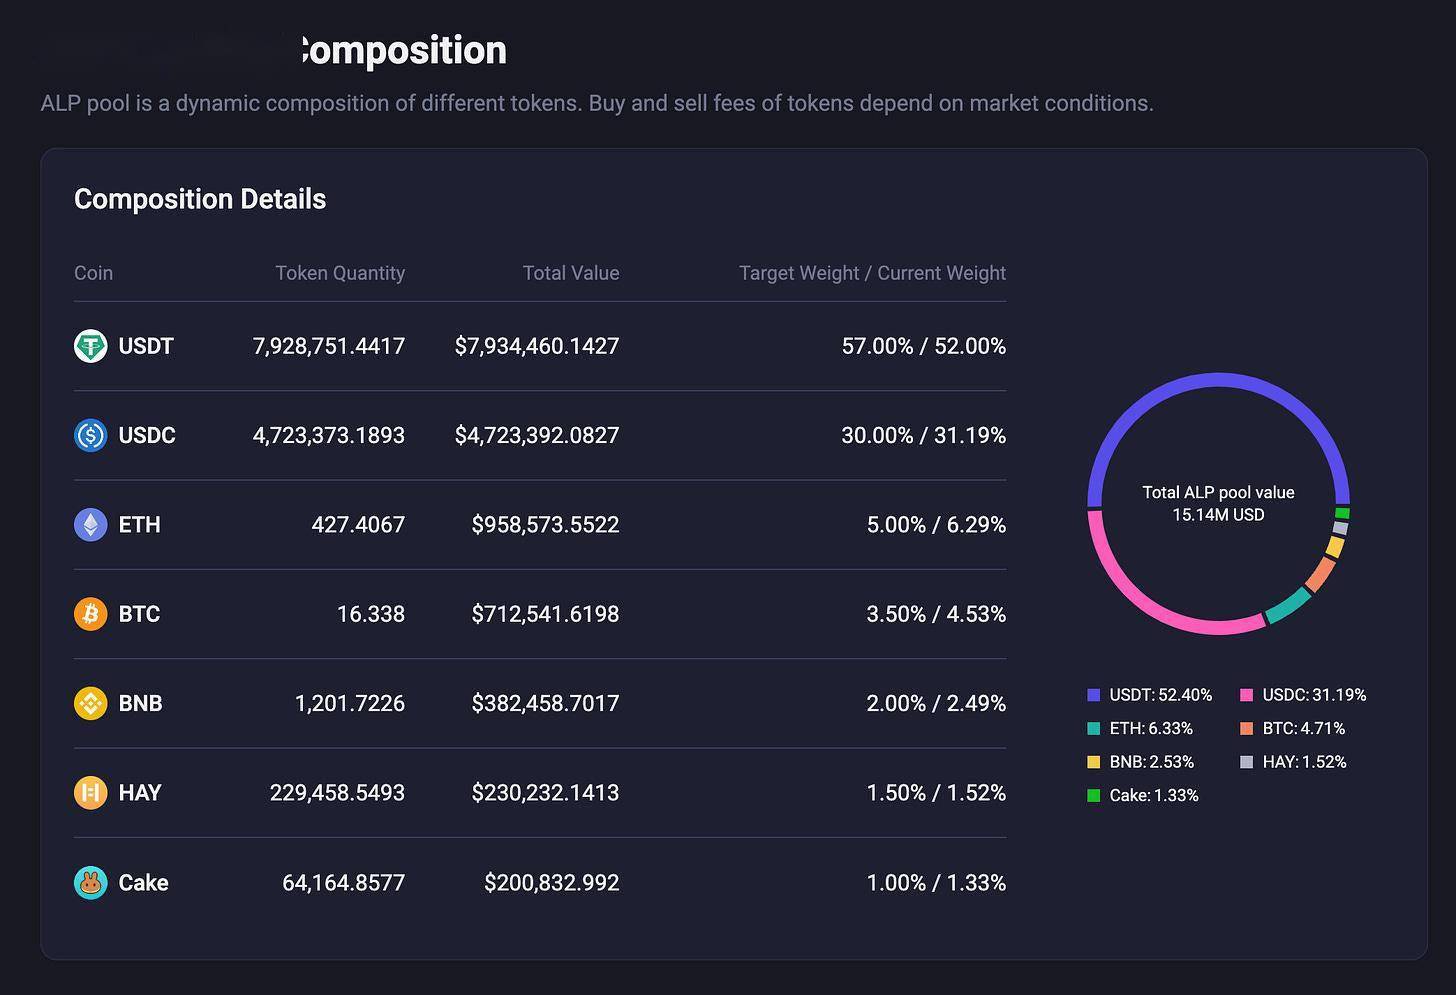Click the weight 30.00% / 31.19%

(x=924, y=435)
